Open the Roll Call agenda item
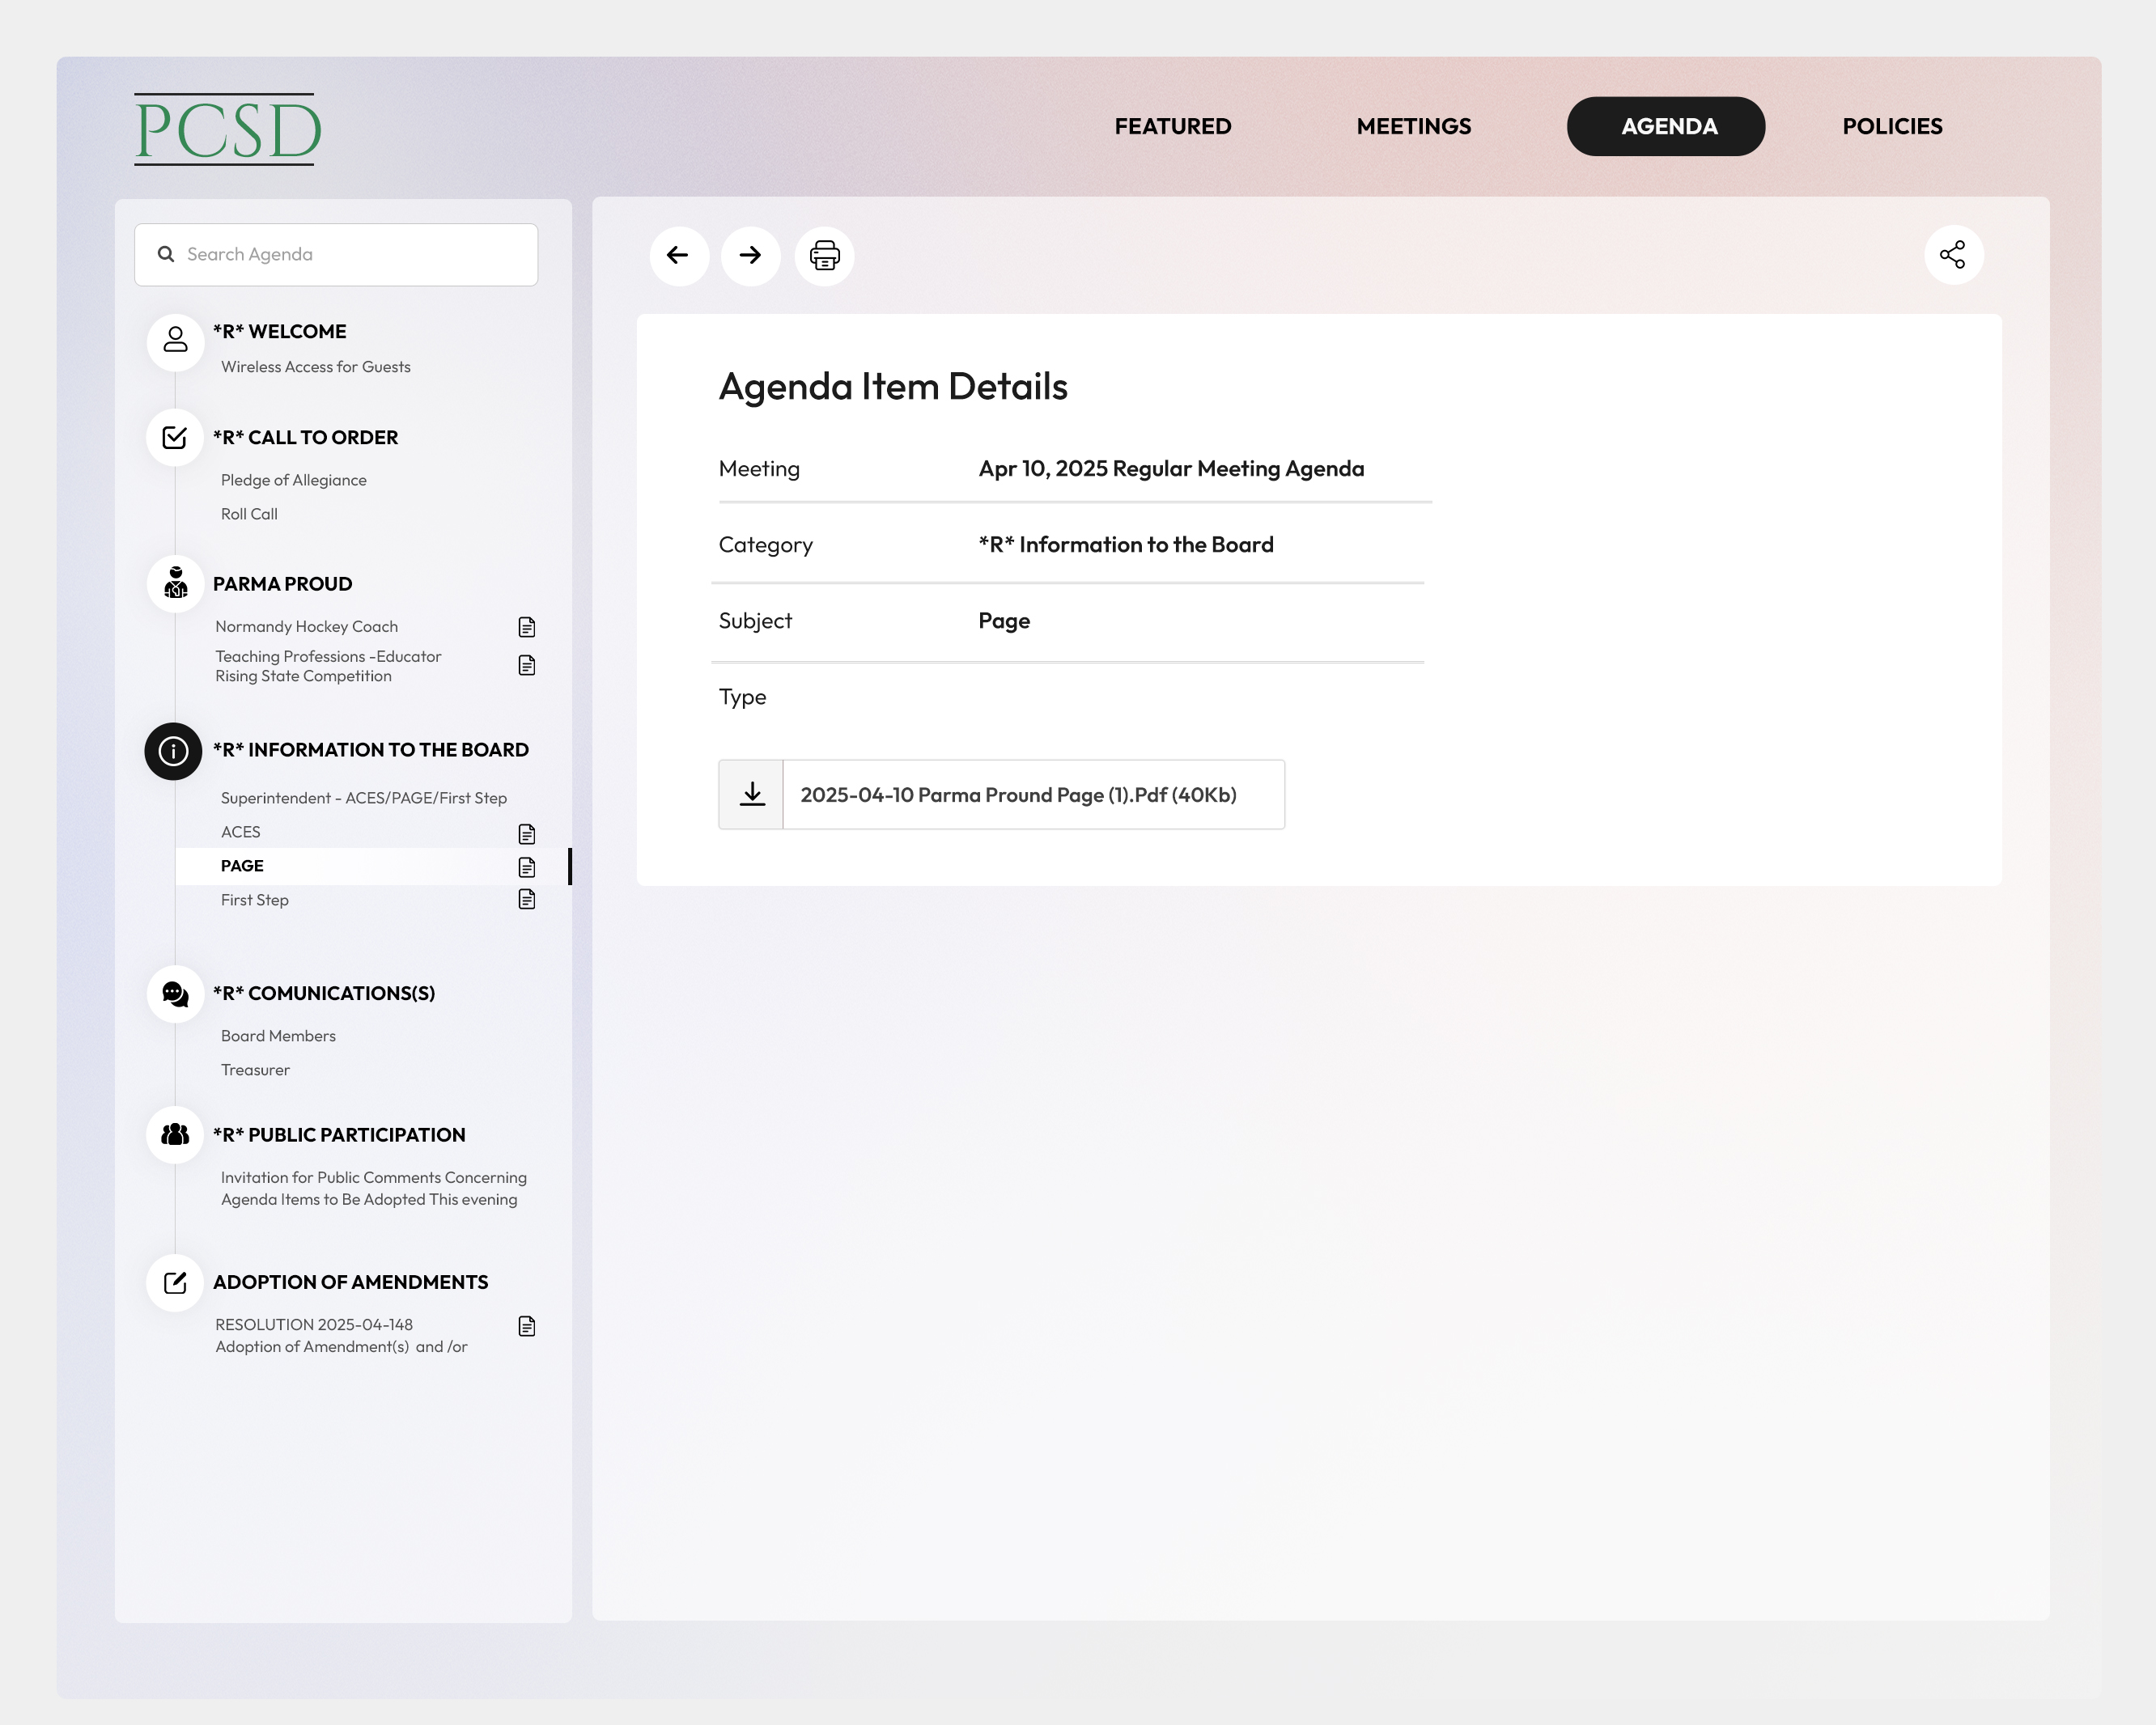Viewport: 2156px width, 1725px height. [249, 514]
